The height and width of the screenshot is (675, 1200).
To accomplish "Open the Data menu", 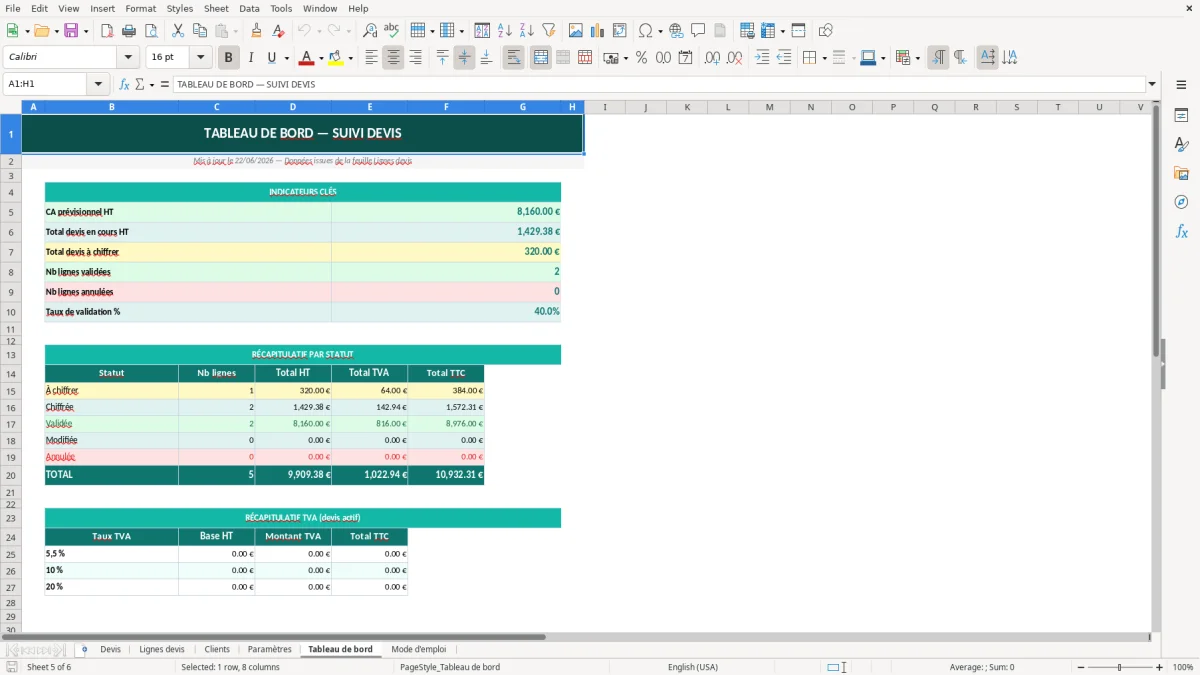I will (249, 8).
